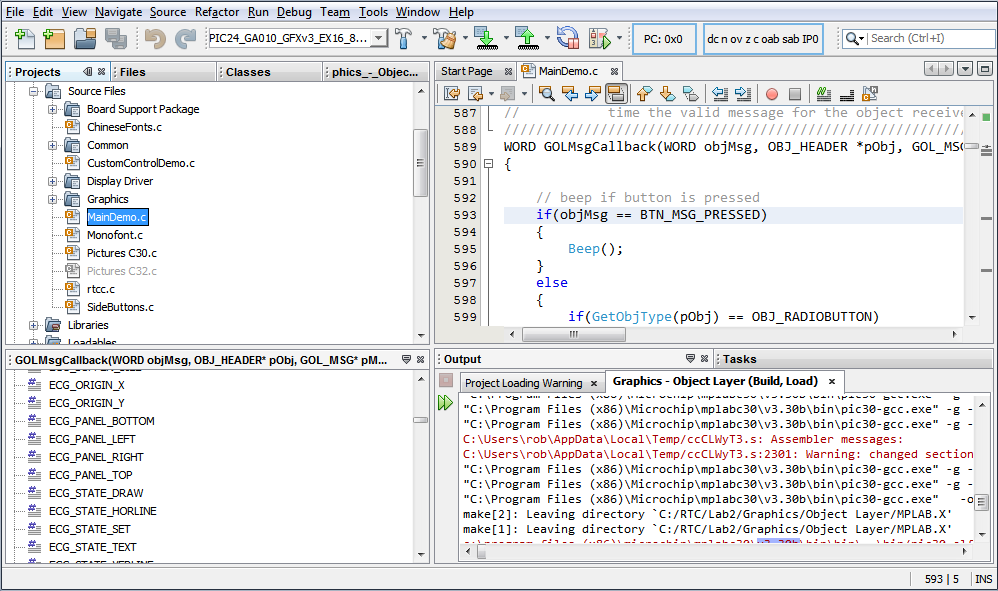Switch to the Start Page tab

click(467, 71)
